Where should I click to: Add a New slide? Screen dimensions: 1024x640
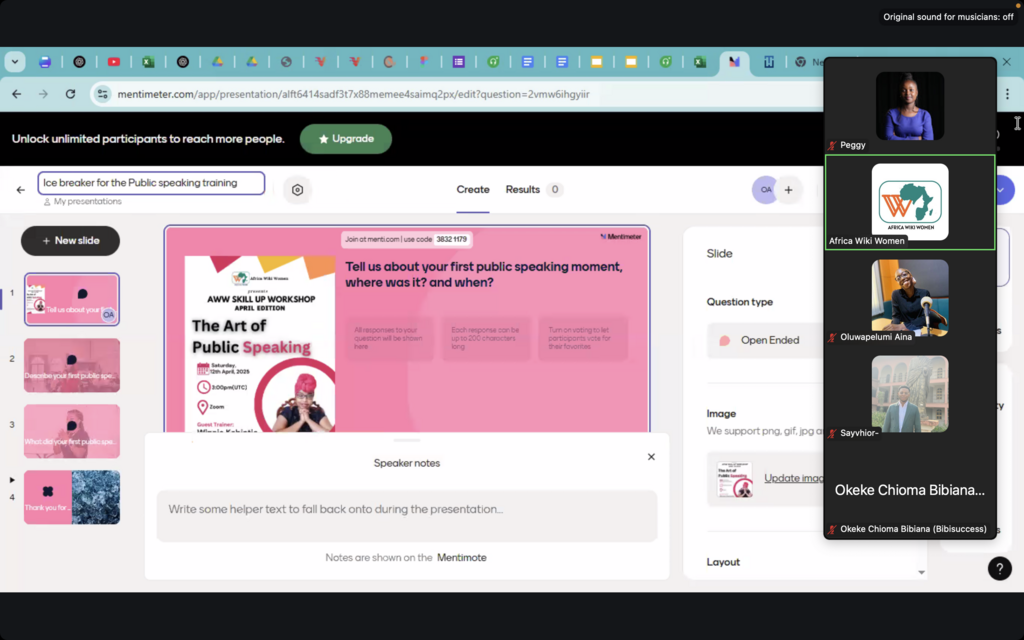pyautogui.click(x=71, y=241)
